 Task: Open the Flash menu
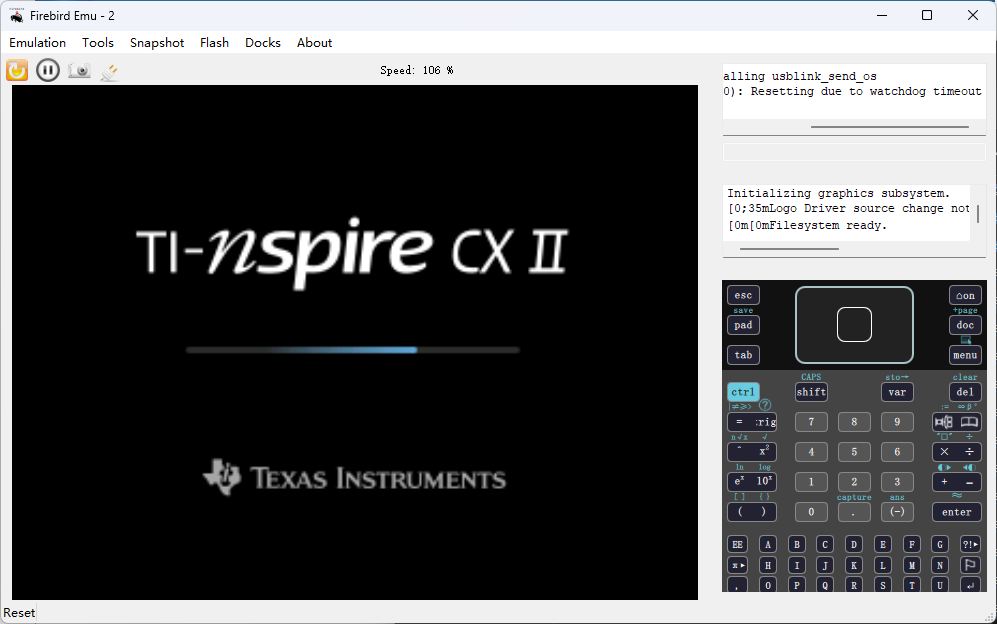click(x=214, y=43)
